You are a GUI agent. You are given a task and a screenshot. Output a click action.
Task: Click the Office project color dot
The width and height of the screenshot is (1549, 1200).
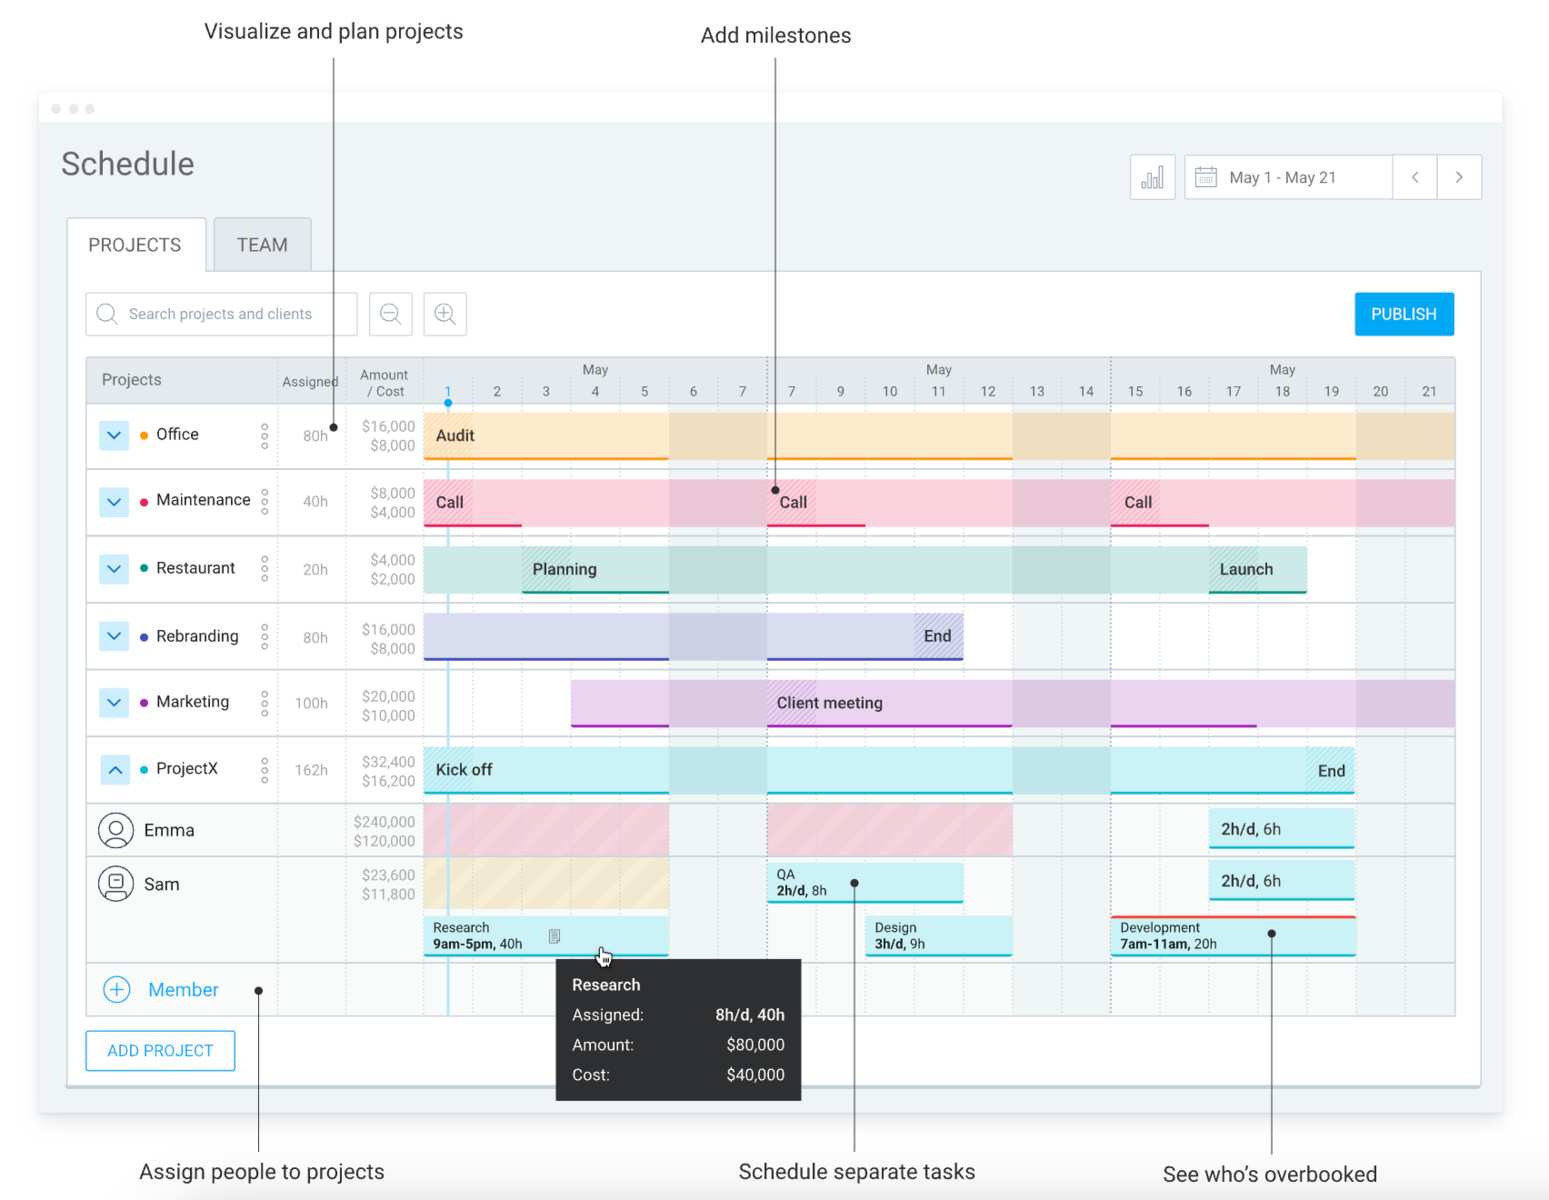pos(144,435)
